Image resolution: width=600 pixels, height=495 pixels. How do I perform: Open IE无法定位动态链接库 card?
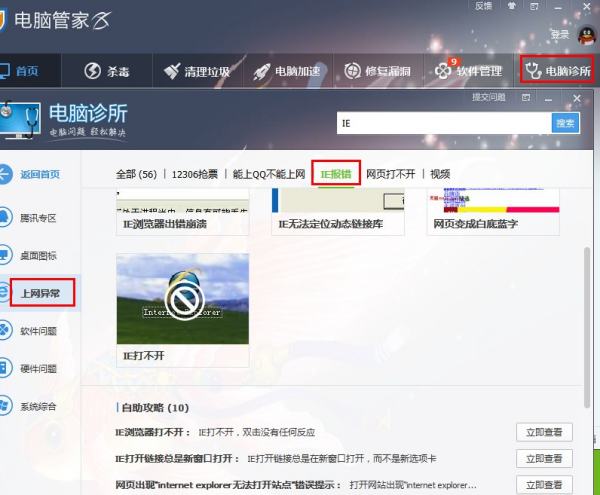pos(338,212)
